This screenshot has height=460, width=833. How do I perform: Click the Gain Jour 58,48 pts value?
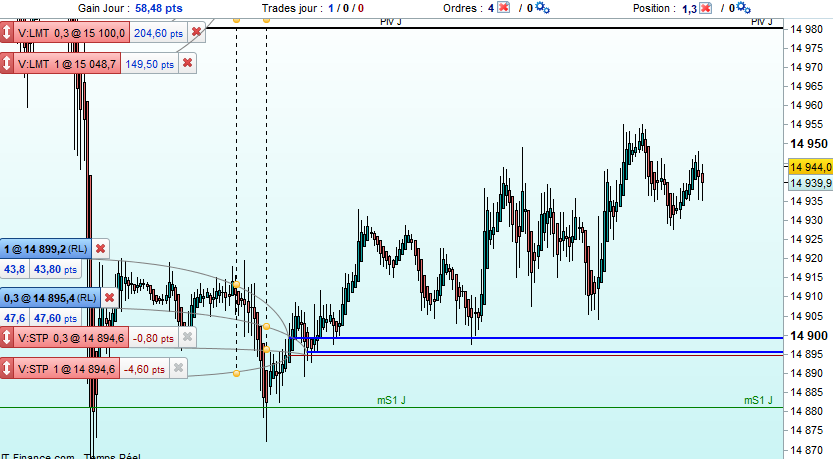(x=158, y=8)
